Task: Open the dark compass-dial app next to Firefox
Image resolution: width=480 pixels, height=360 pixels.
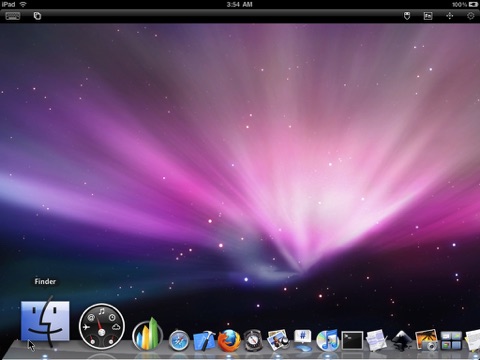Action: pyautogui.click(x=253, y=340)
